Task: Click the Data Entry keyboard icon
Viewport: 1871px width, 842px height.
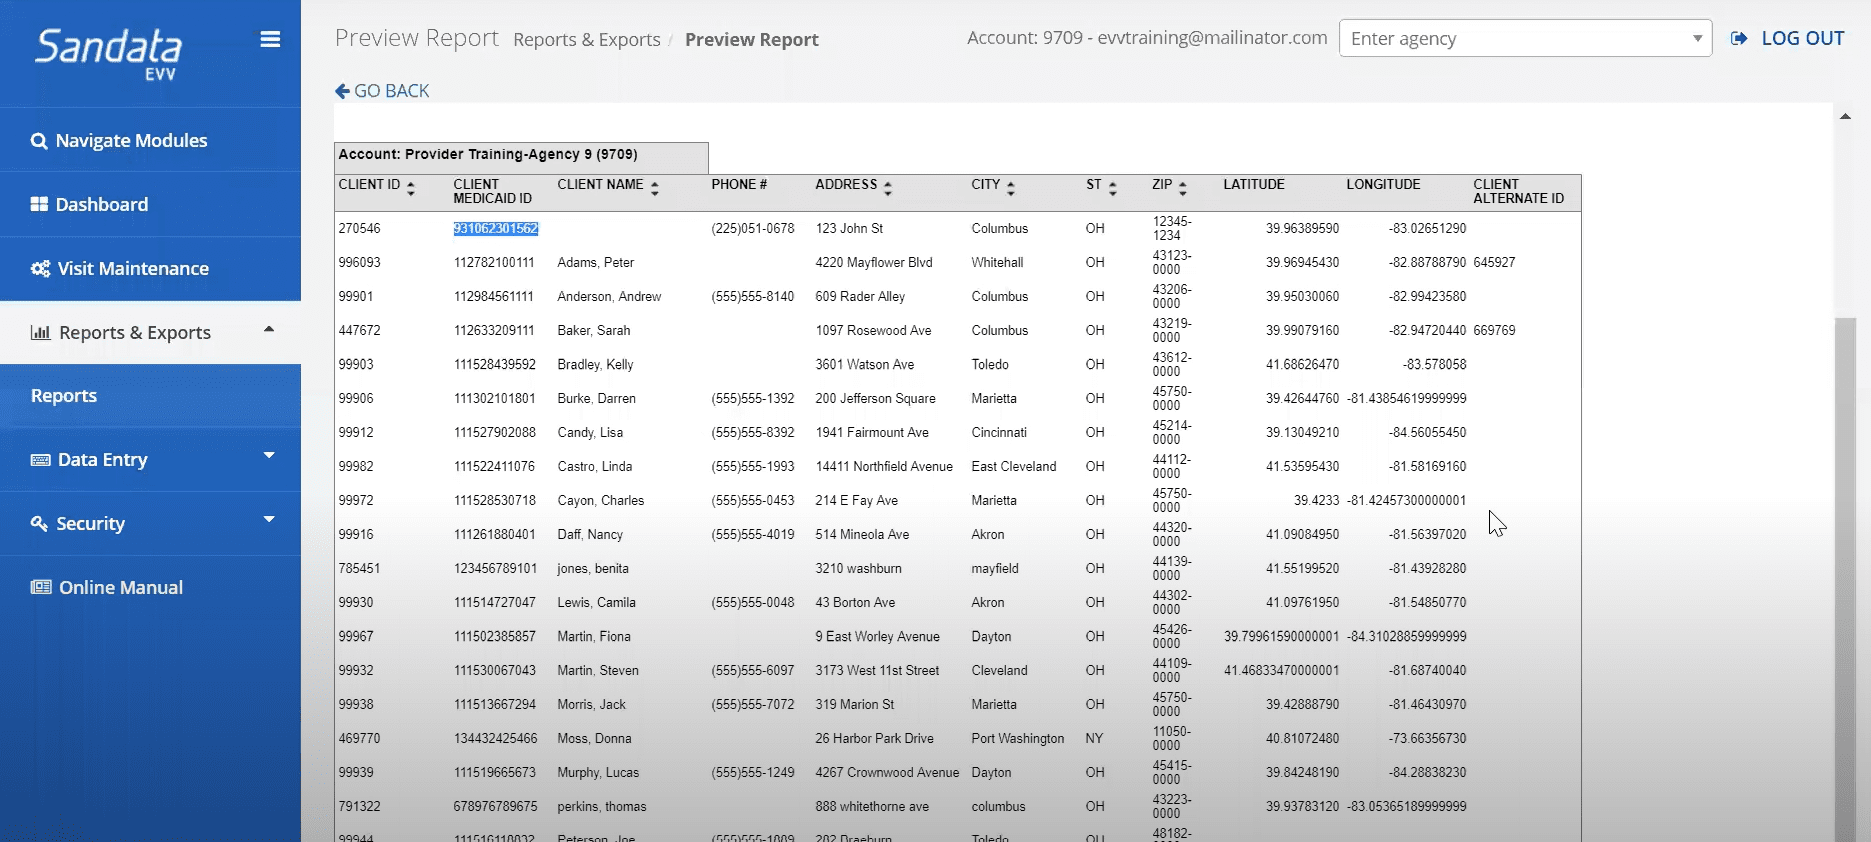Action: [41, 460]
